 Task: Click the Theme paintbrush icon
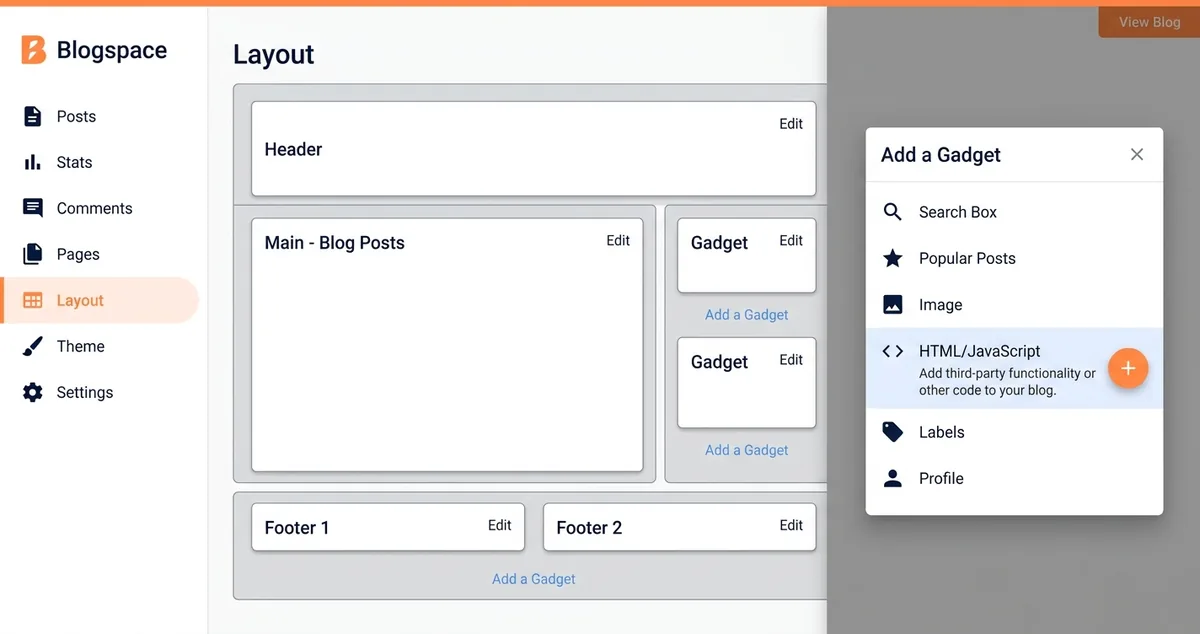(x=33, y=346)
